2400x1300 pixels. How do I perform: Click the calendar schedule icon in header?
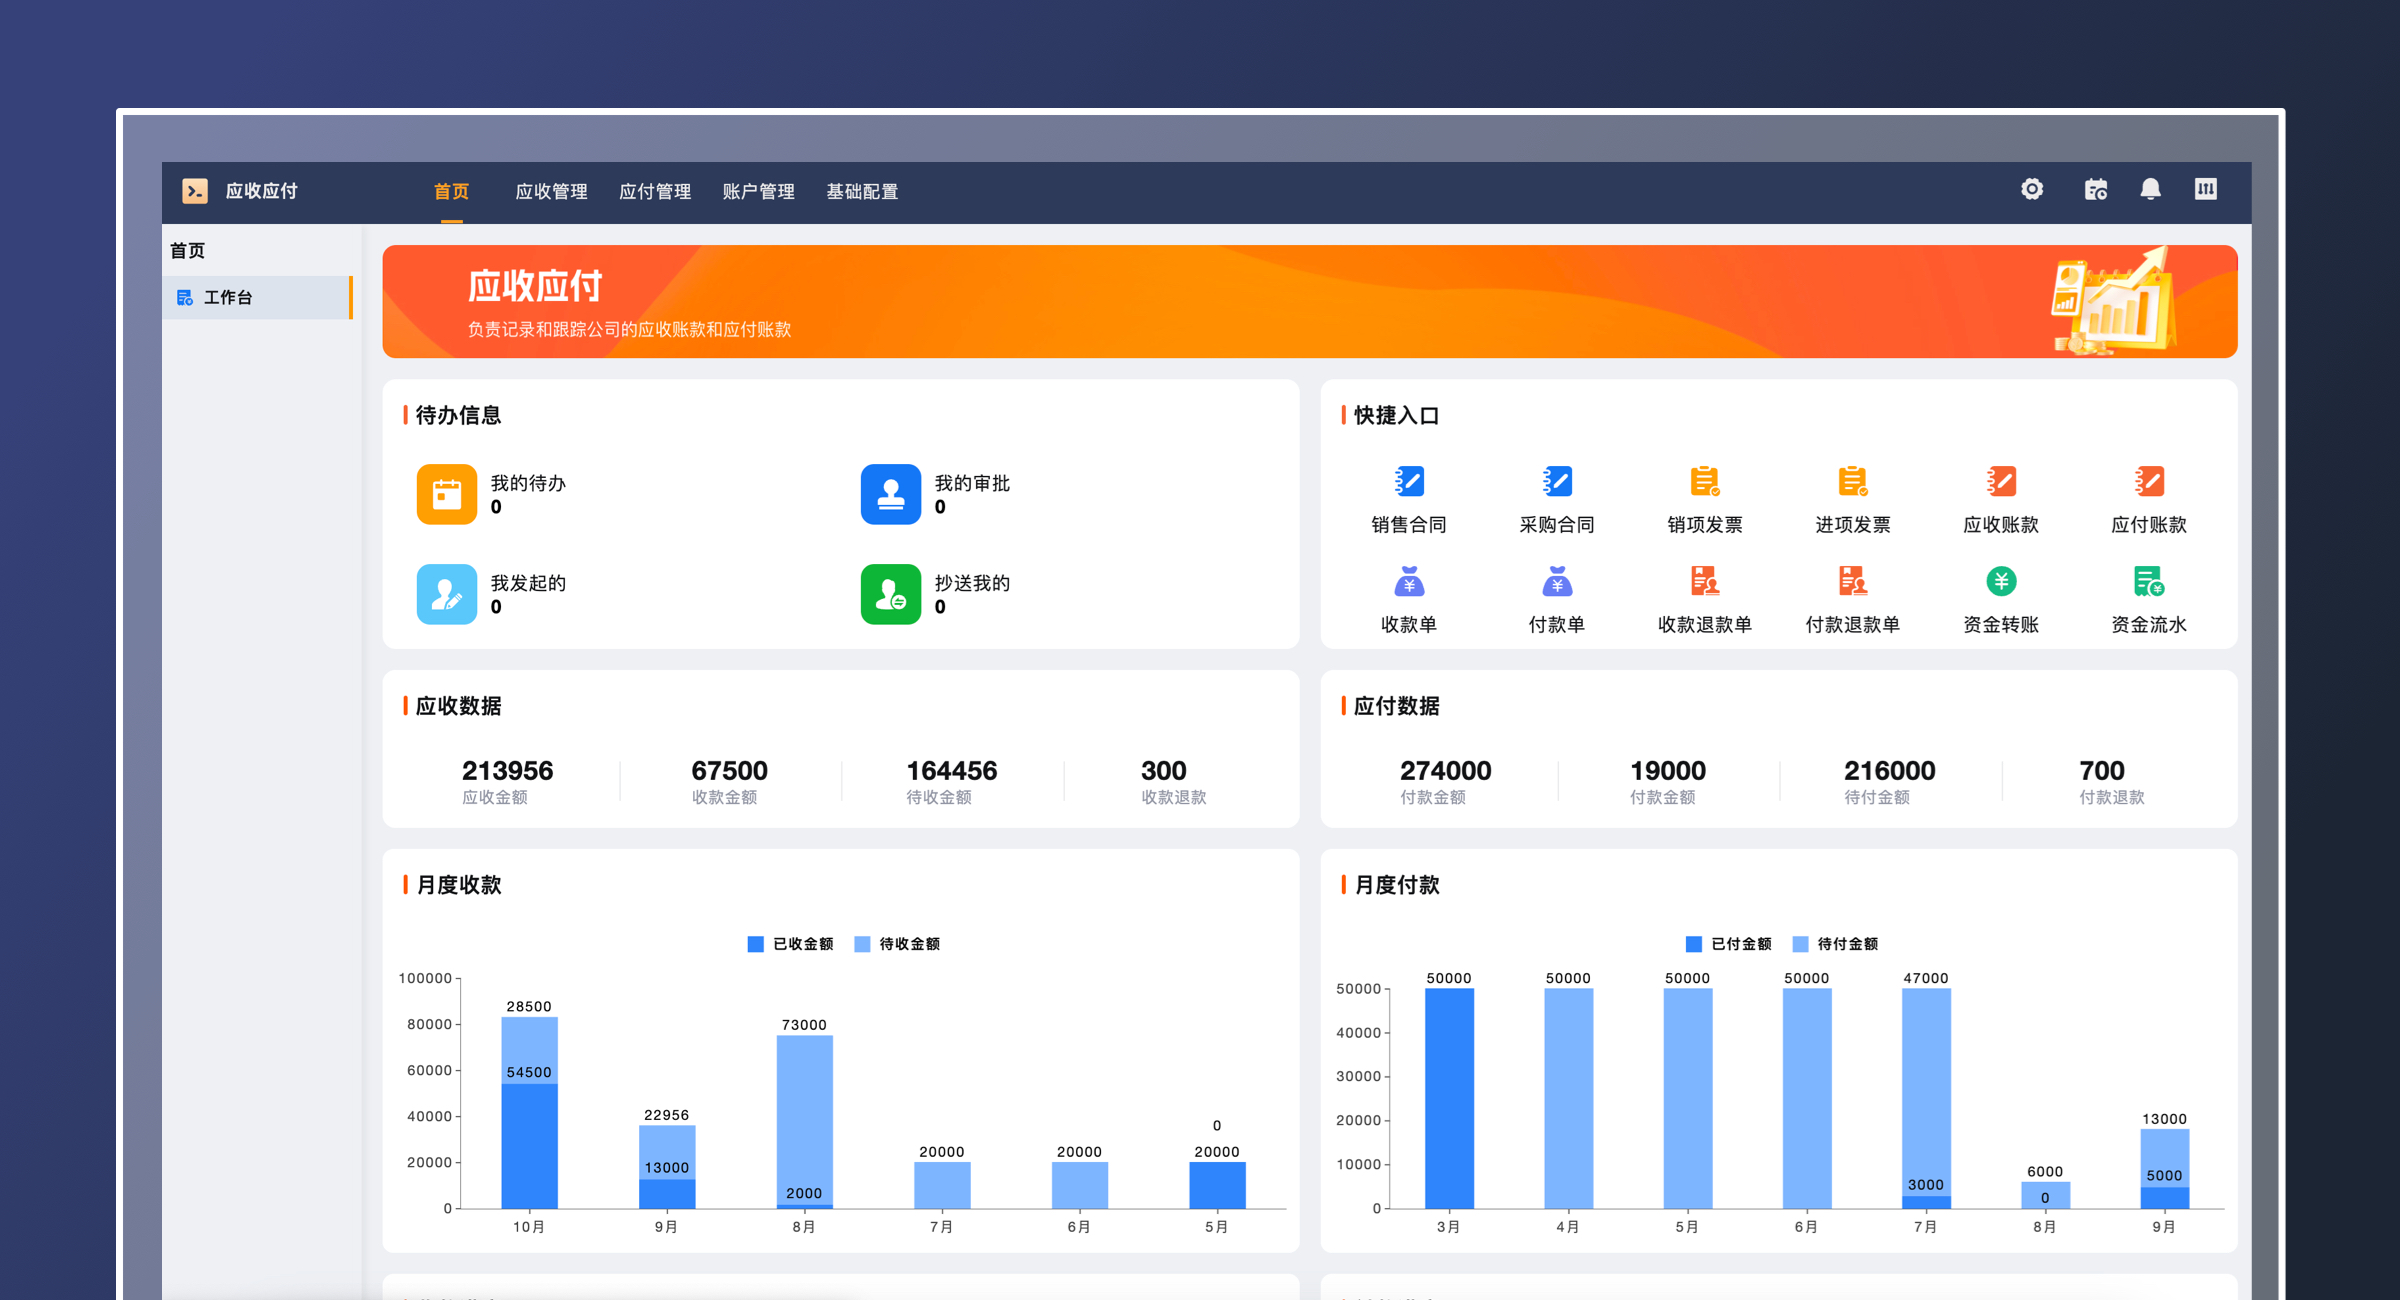pyautogui.click(x=2095, y=189)
